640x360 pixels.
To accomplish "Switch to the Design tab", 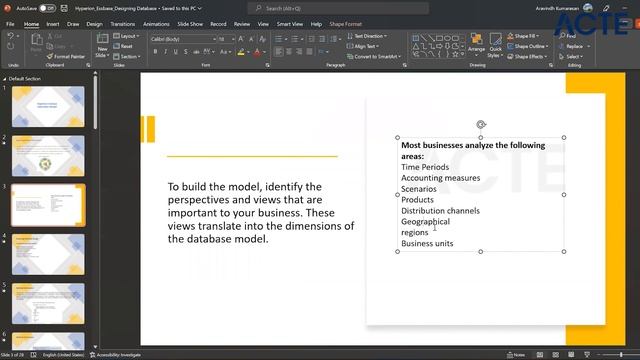I will pyautogui.click(x=94, y=24).
